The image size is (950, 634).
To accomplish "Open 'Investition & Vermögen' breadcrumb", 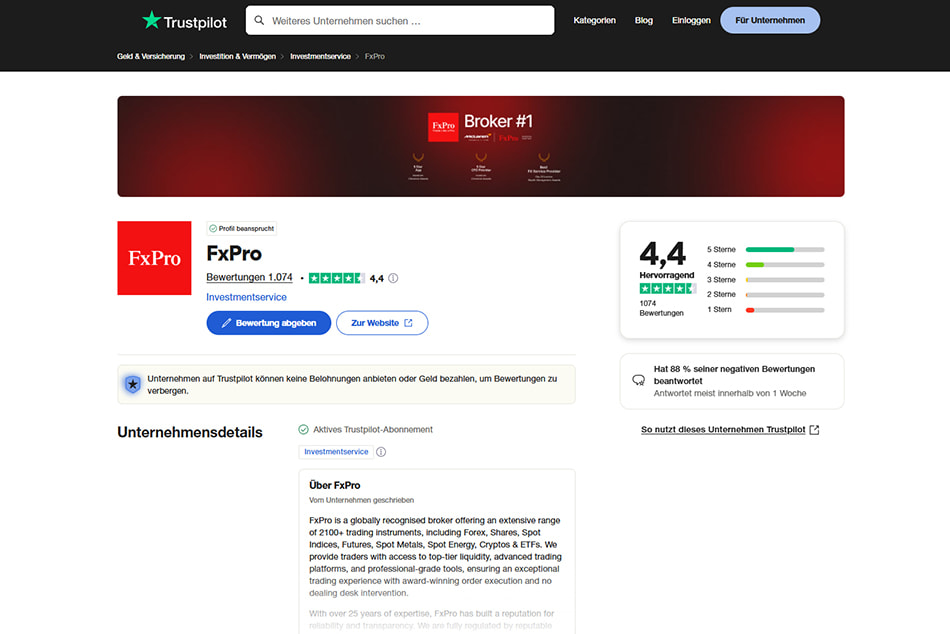I will (x=238, y=56).
